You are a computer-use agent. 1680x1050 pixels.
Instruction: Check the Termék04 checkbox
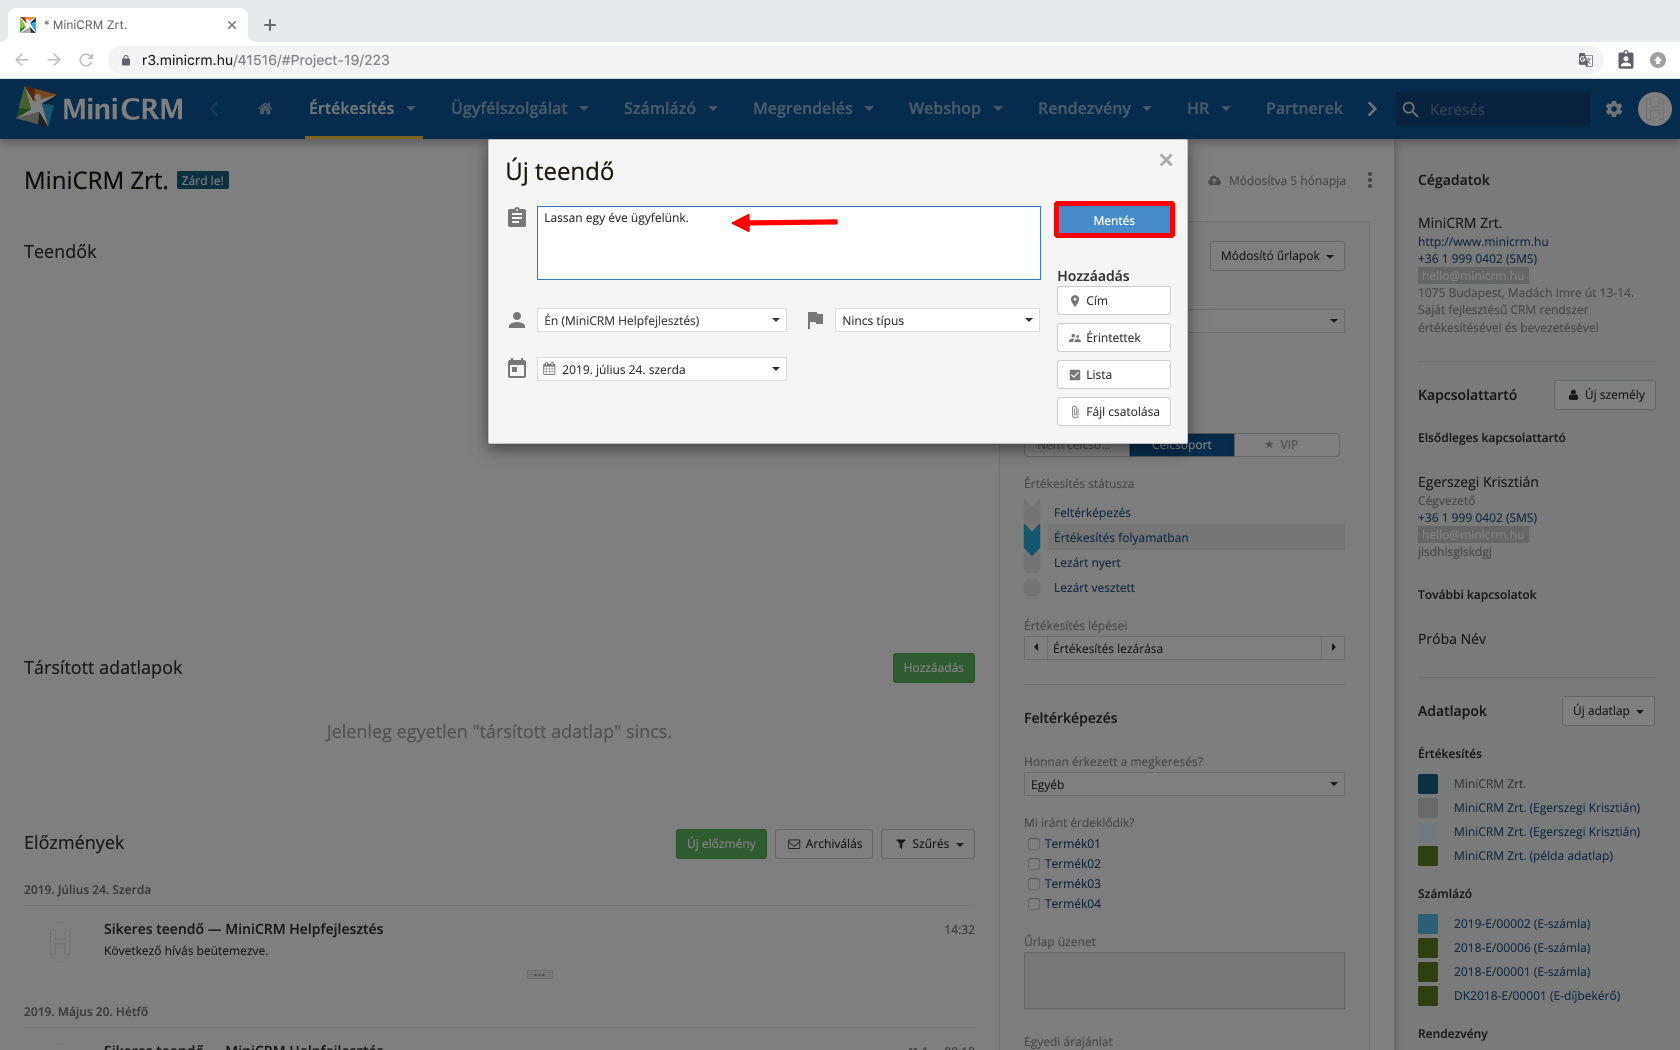[1034, 904]
